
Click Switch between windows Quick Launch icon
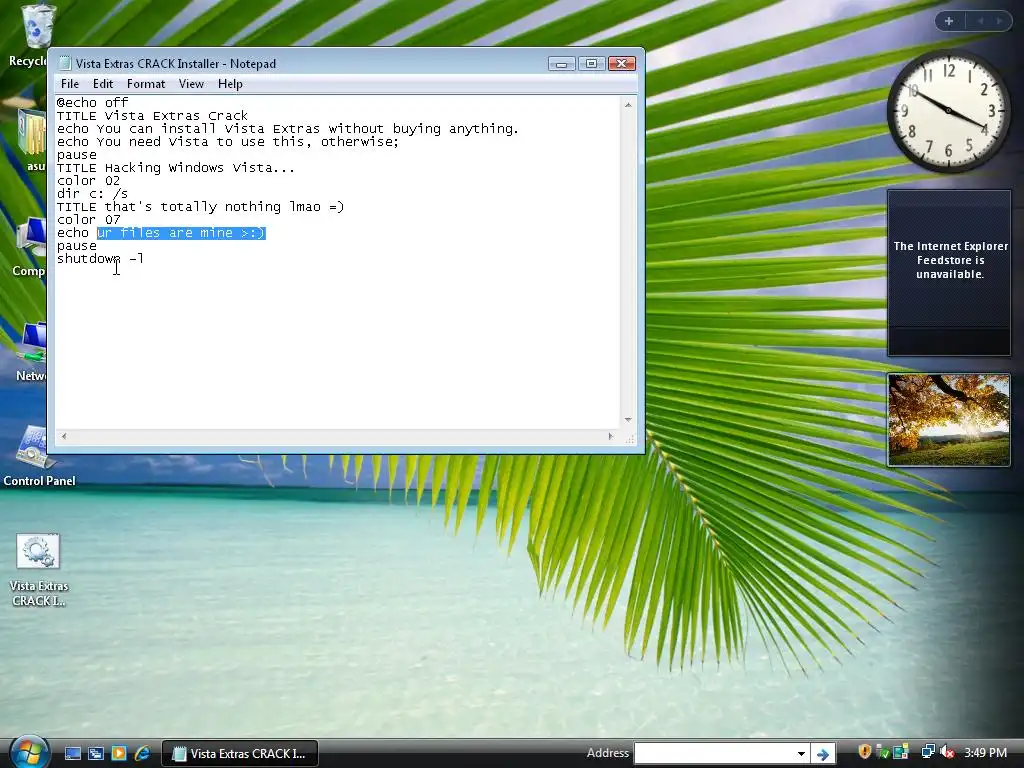click(95, 754)
